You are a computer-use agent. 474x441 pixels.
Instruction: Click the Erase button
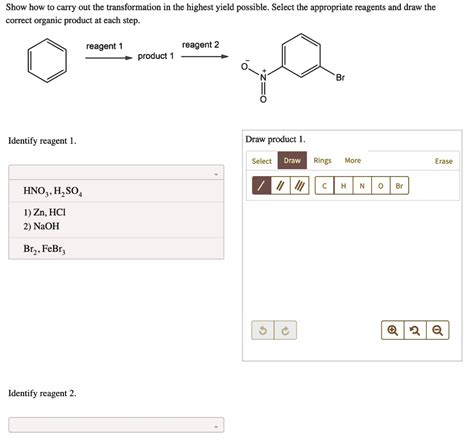pos(444,161)
